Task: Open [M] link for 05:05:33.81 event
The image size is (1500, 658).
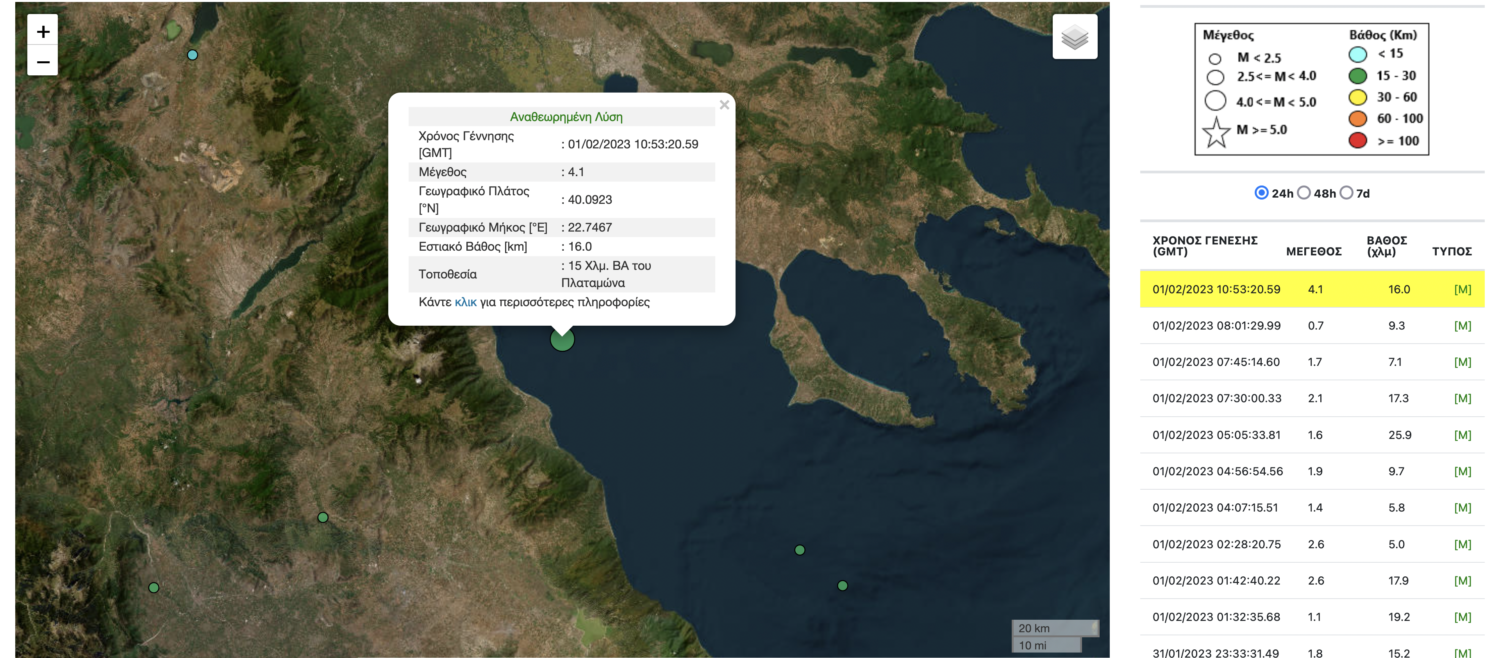Action: coord(1463,435)
